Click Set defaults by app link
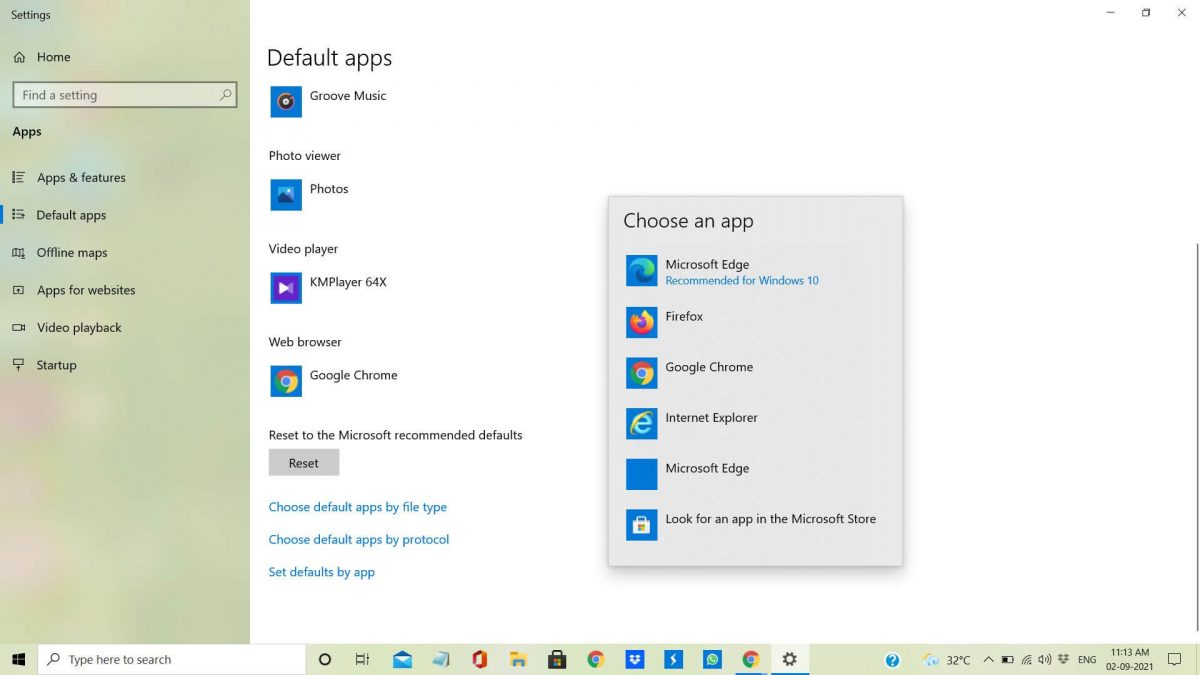Viewport: 1200px width, 675px height. (x=322, y=571)
